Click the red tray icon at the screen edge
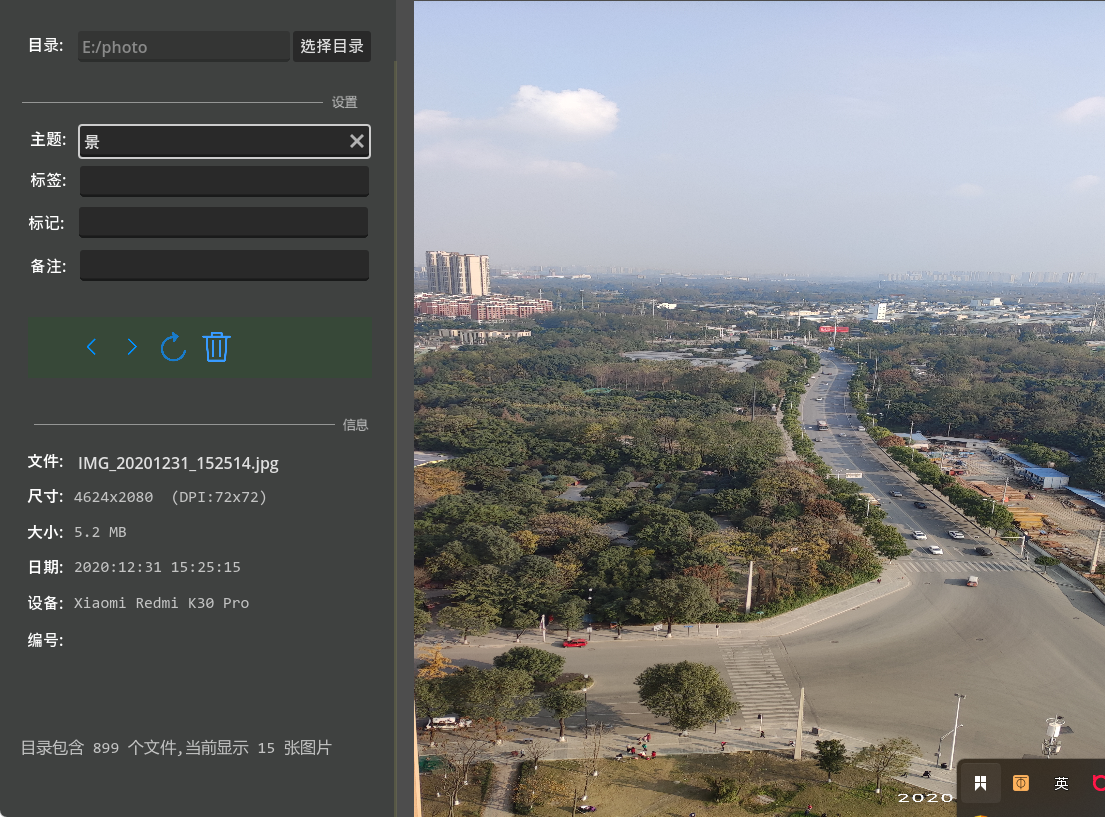 [1098, 783]
